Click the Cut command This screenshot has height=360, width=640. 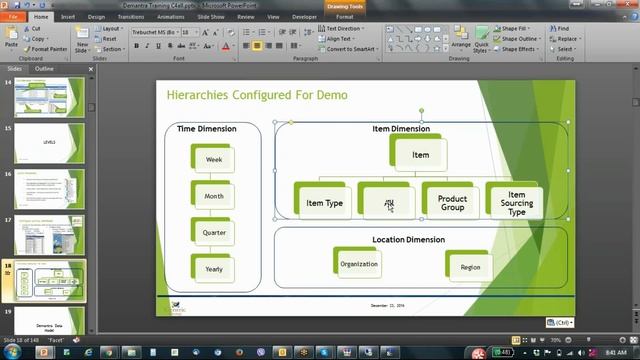tap(32, 29)
